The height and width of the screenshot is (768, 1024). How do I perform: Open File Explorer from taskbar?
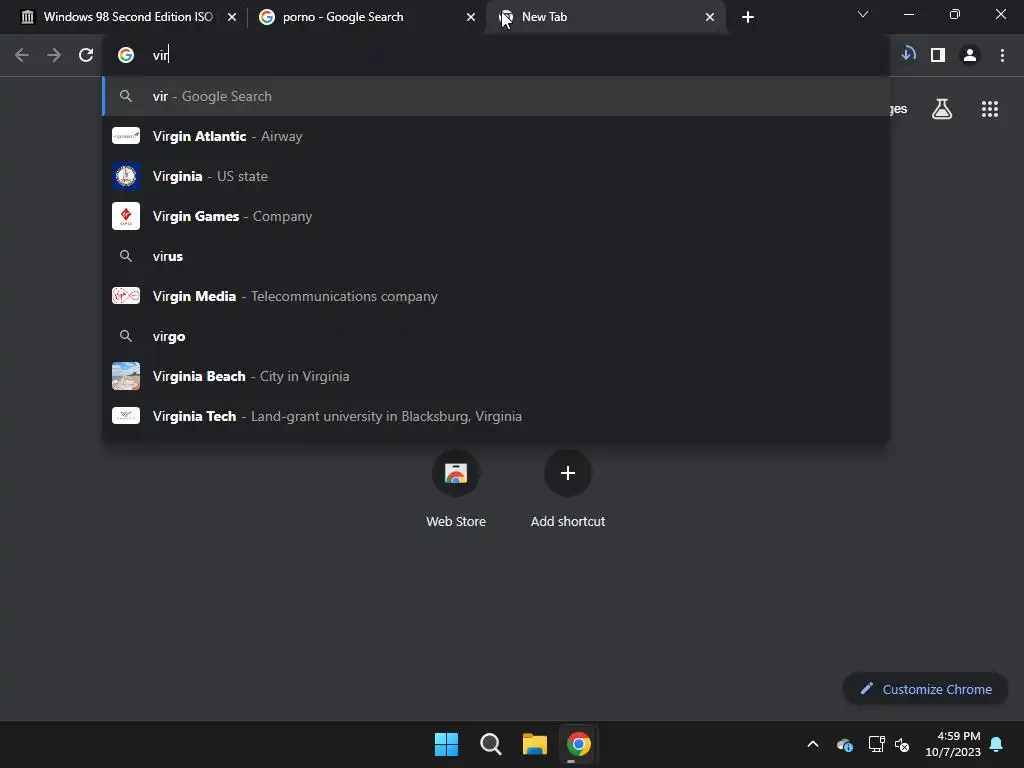pyautogui.click(x=534, y=744)
